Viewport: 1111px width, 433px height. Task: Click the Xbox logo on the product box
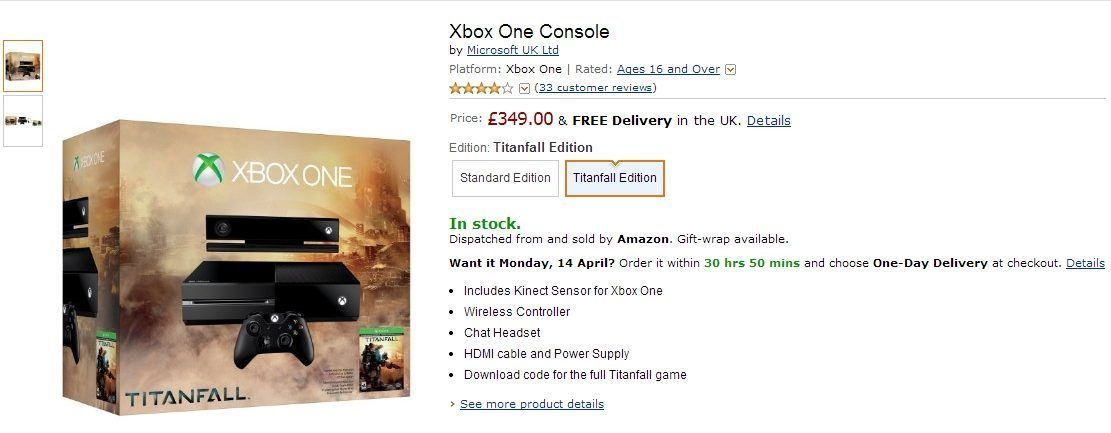point(208,169)
